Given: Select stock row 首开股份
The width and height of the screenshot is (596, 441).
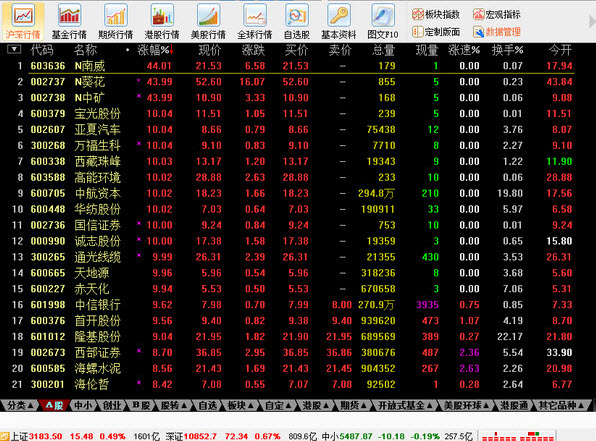Looking at the screenshot, I should coord(291,321).
